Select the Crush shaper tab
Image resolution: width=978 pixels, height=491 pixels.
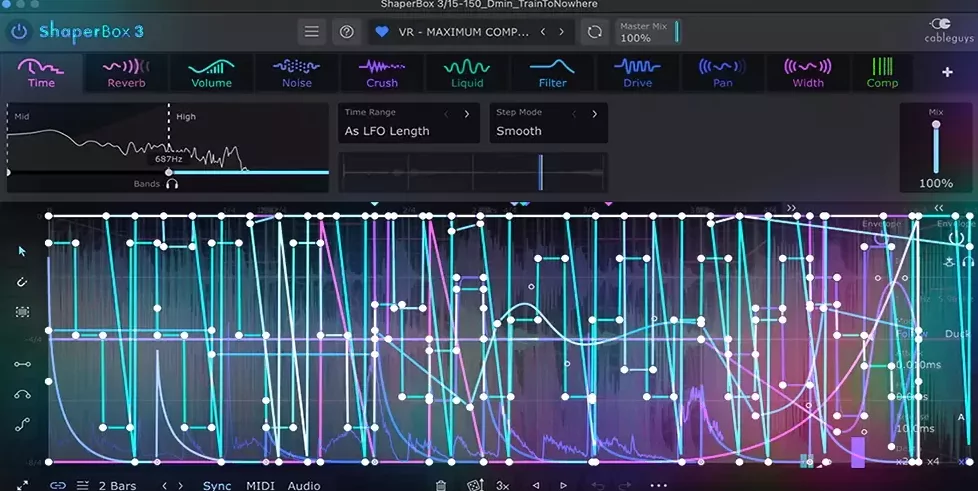pyautogui.click(x=382, y=73)
